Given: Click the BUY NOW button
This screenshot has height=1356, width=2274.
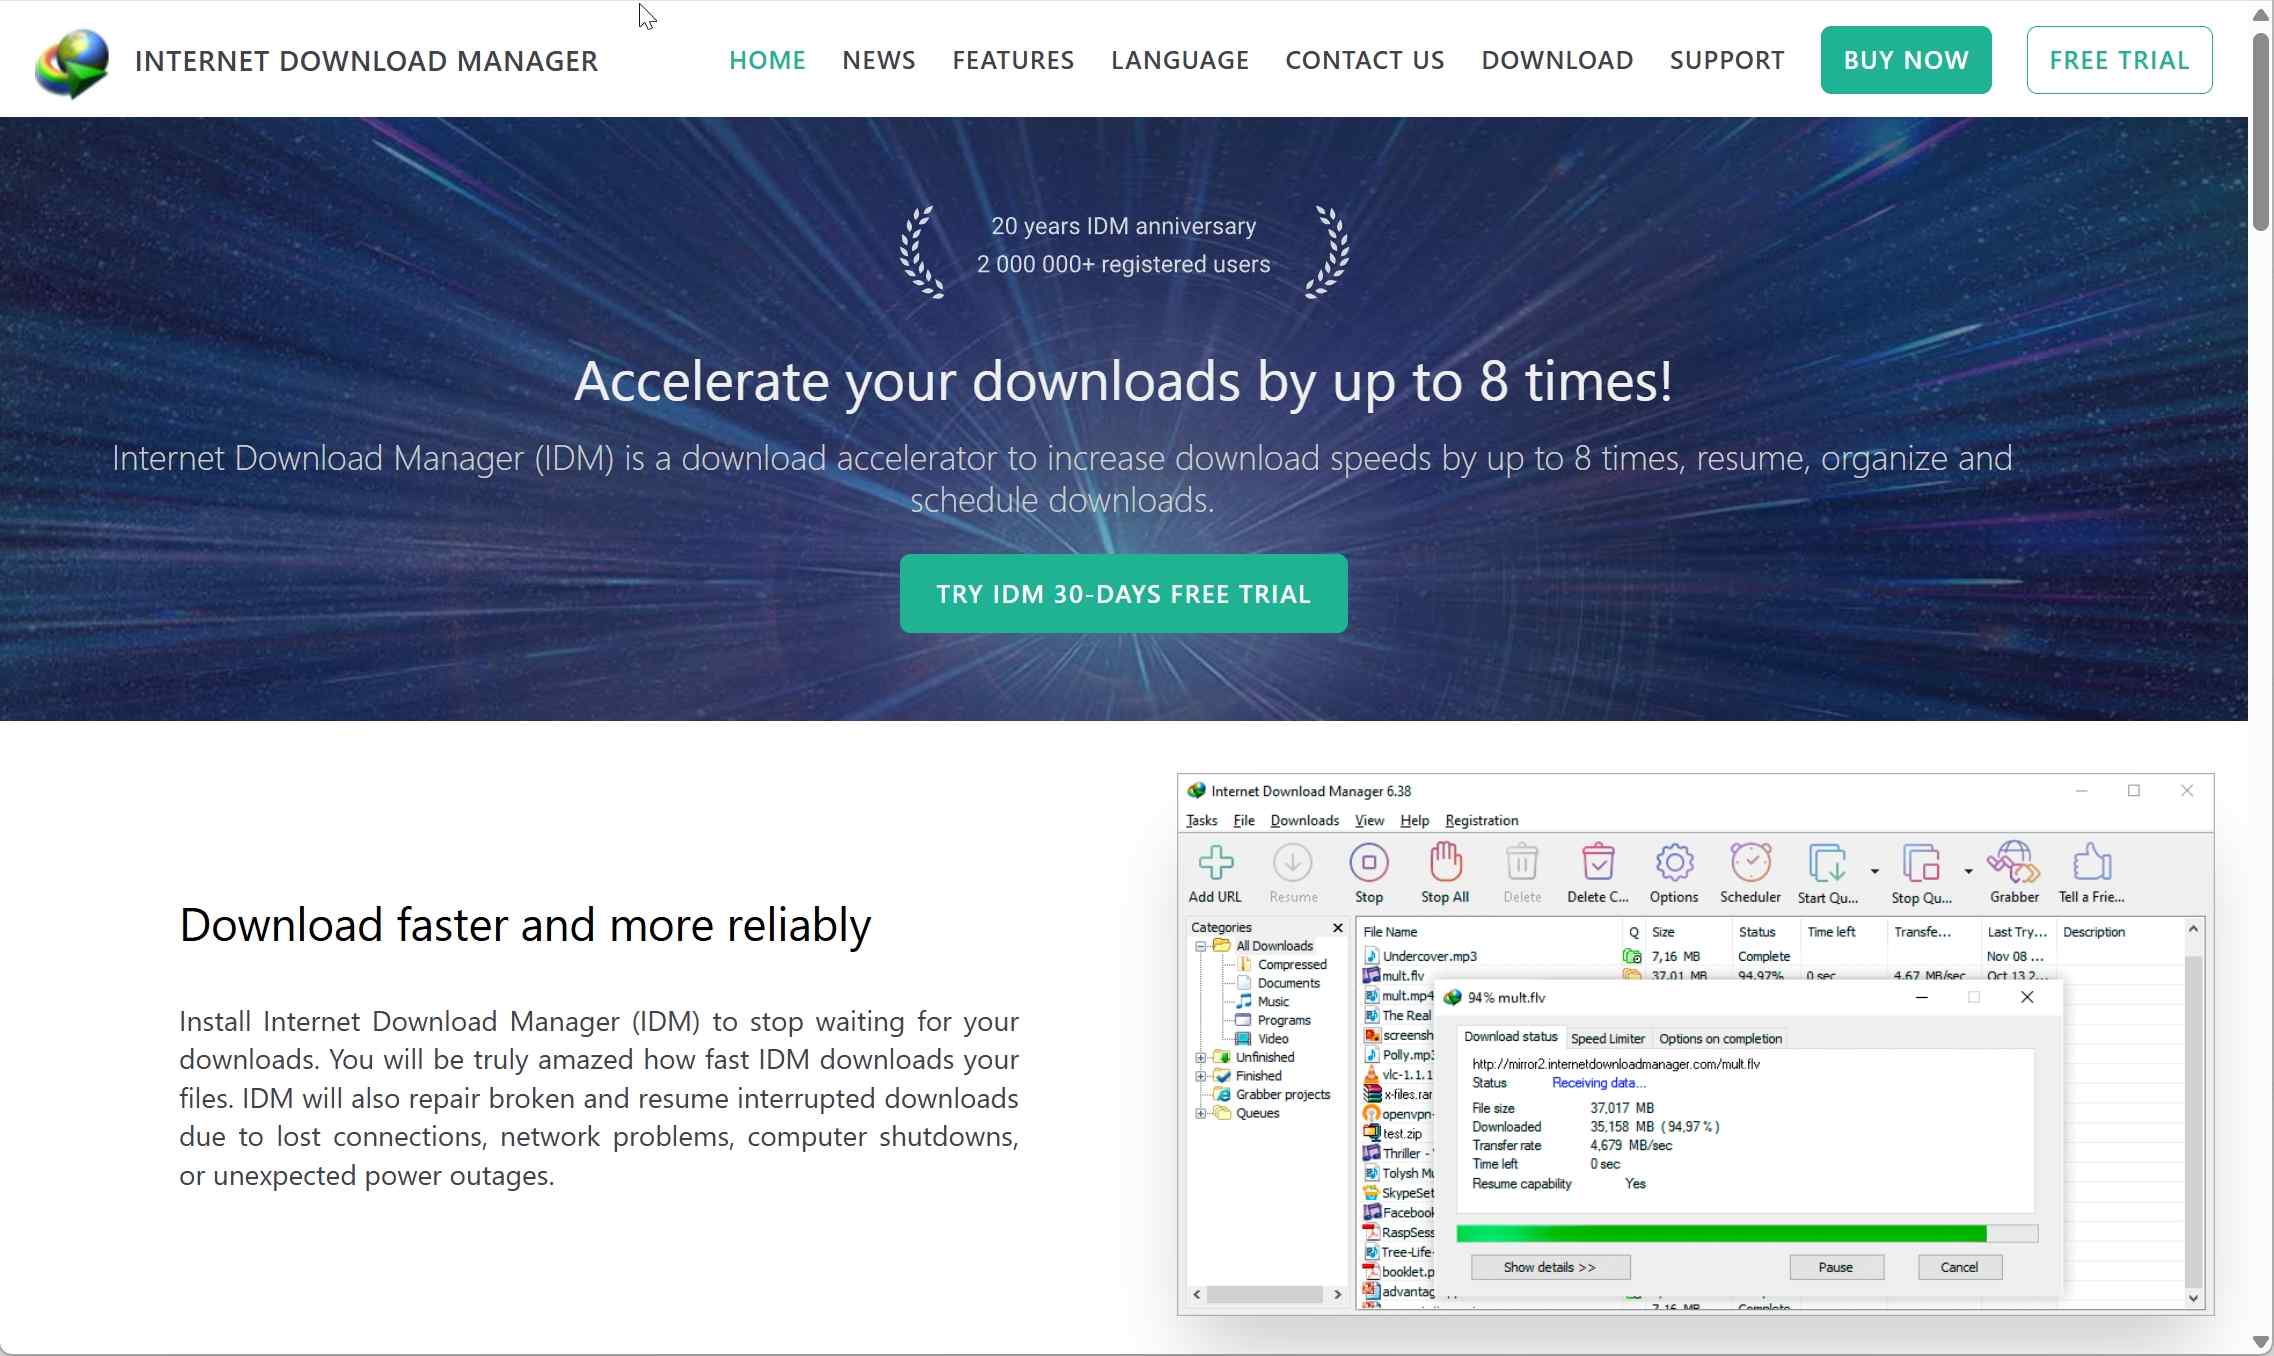Looking at the screenshot, I should coord(1905,60).
